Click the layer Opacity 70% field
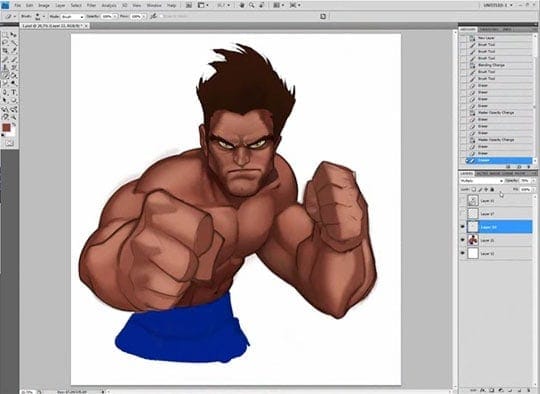540x394 pixels. 525,180
